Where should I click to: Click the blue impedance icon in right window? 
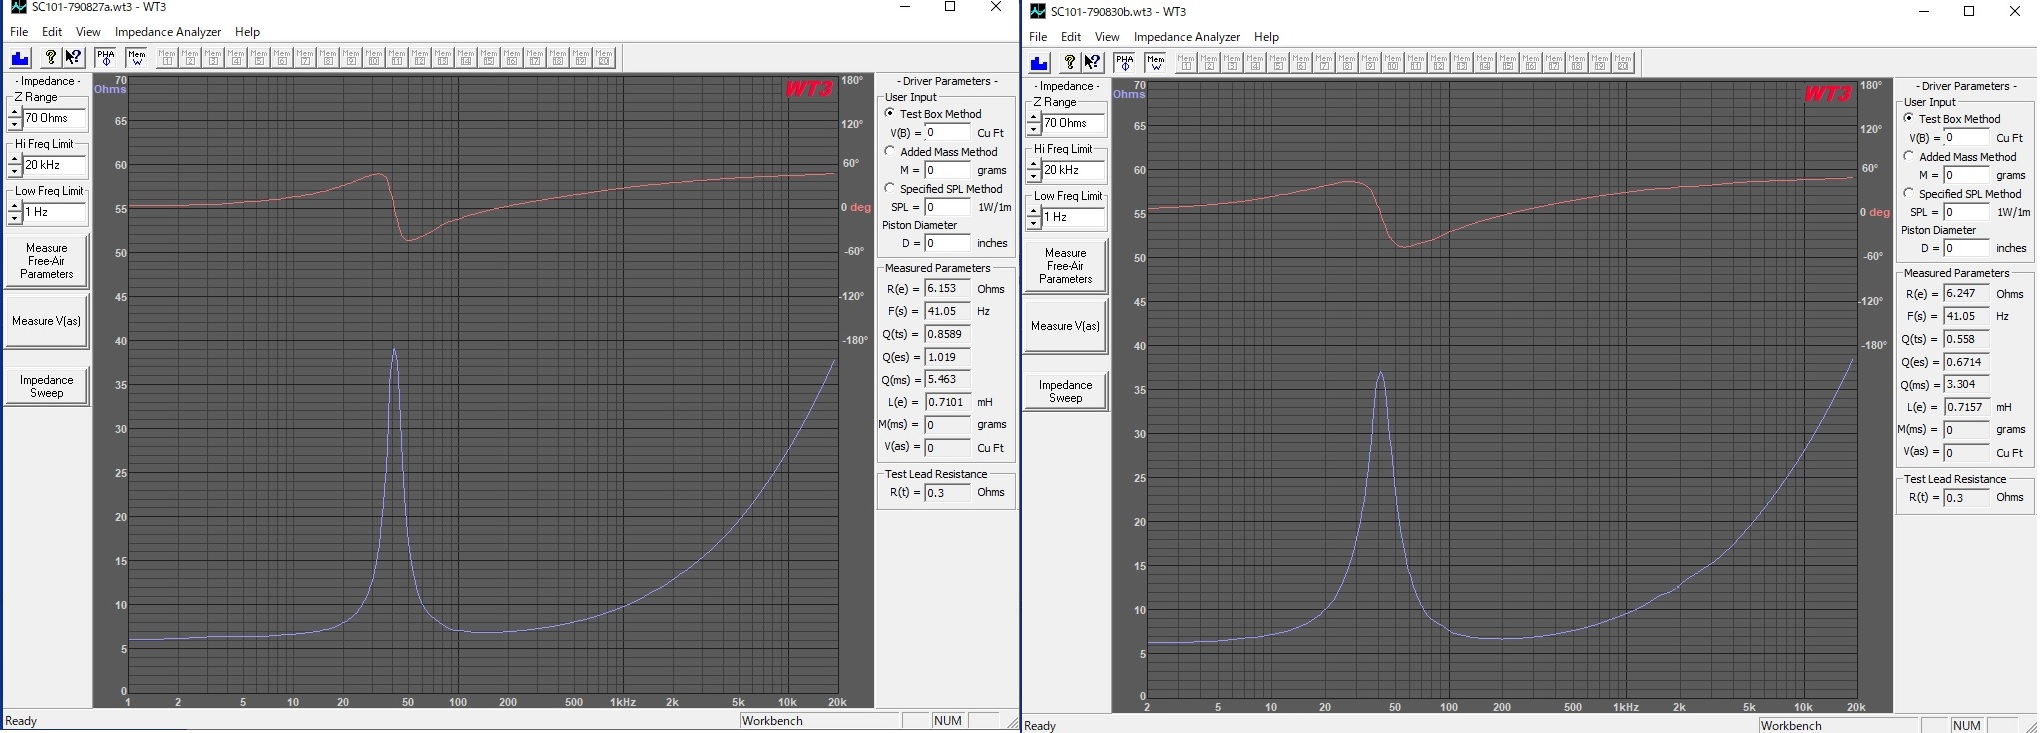(1039, 63)
